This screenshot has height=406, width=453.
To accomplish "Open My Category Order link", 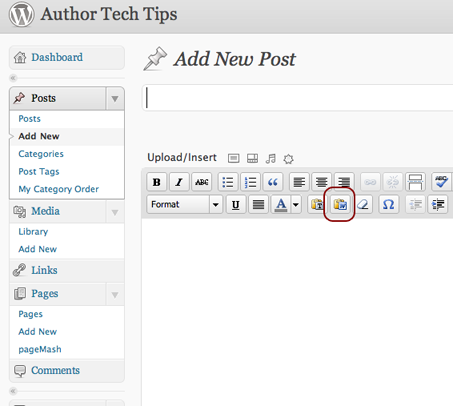I will 59,189.
